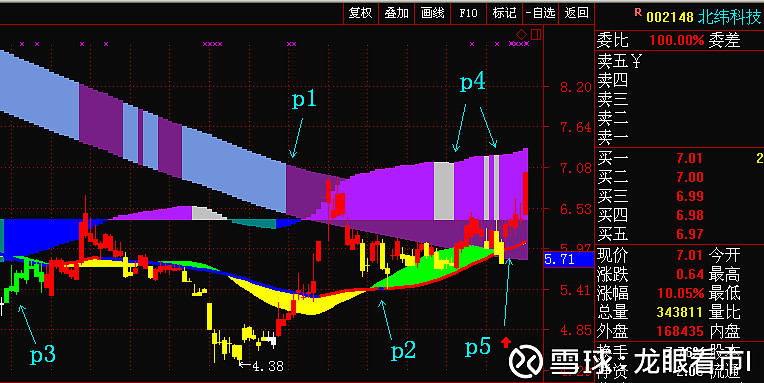The height and width of the screenshot is (383, 764).
Task: Click the 4.38 lowest price label
Action: pyautogui.click(x=268, y=366)
